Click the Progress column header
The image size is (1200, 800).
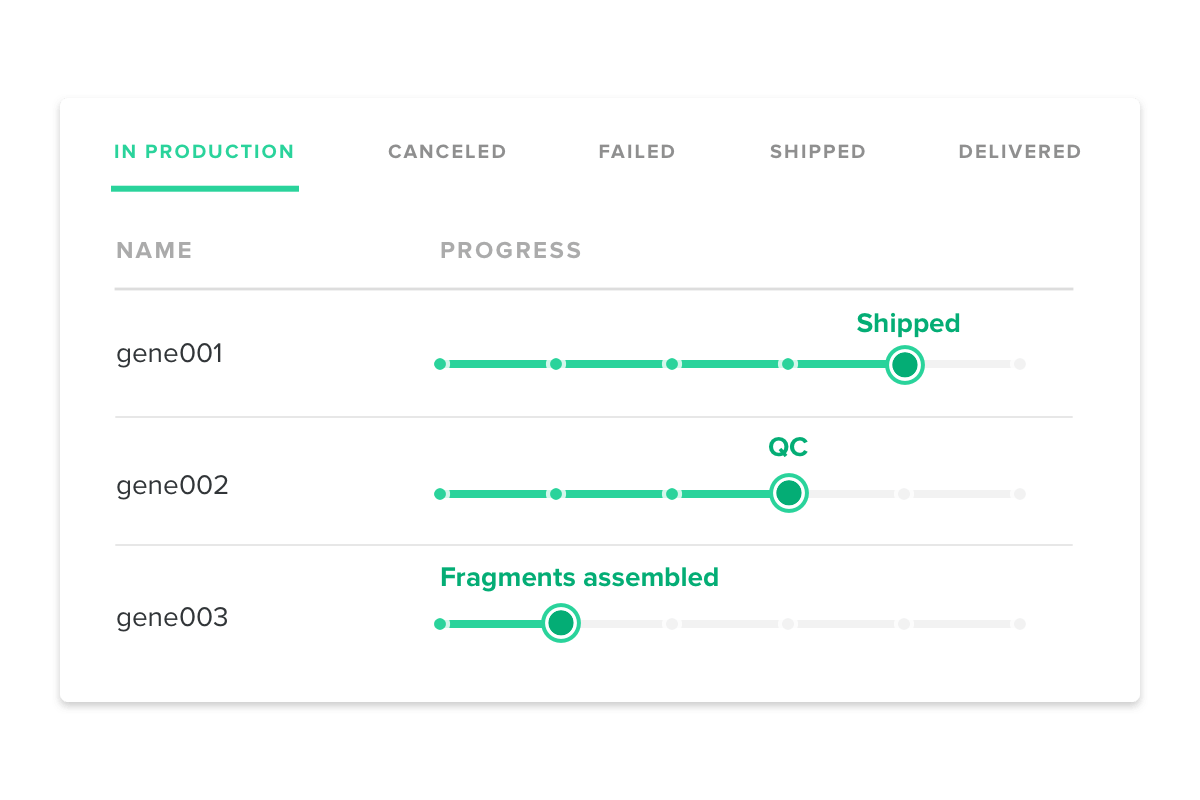pos(511,250)
